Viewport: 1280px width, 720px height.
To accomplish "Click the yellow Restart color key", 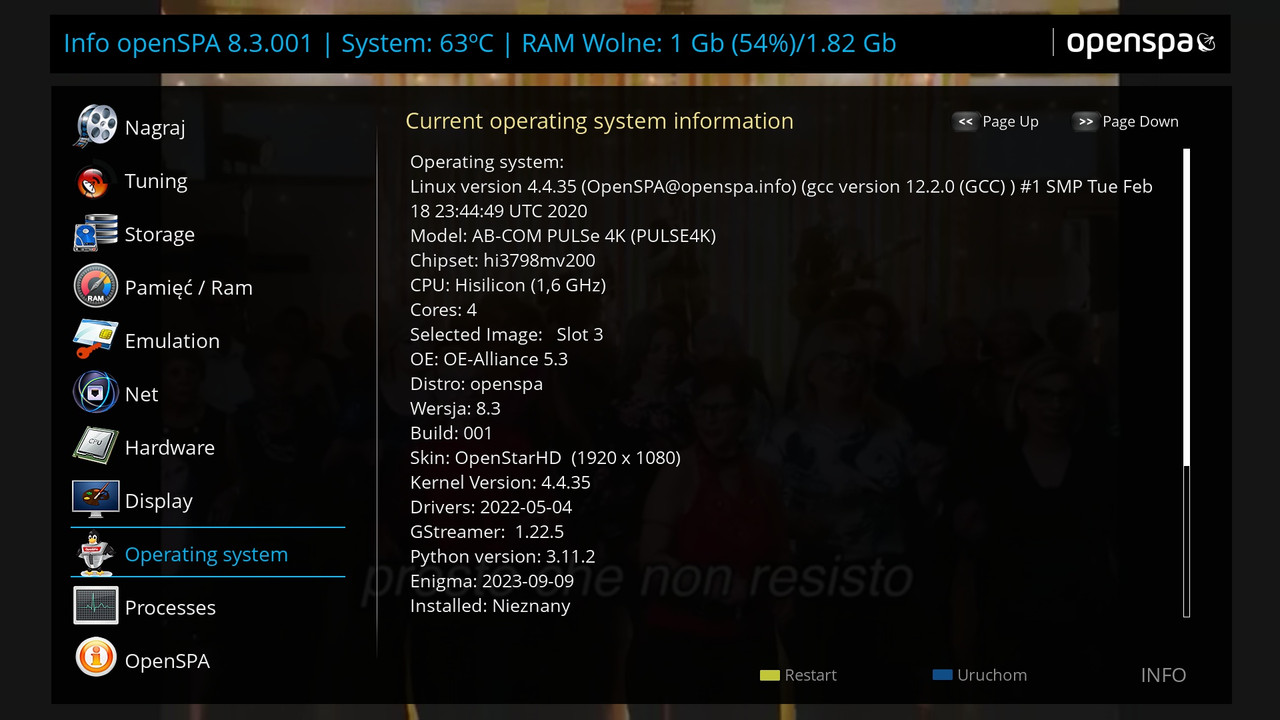I will [x=770, y=675].
